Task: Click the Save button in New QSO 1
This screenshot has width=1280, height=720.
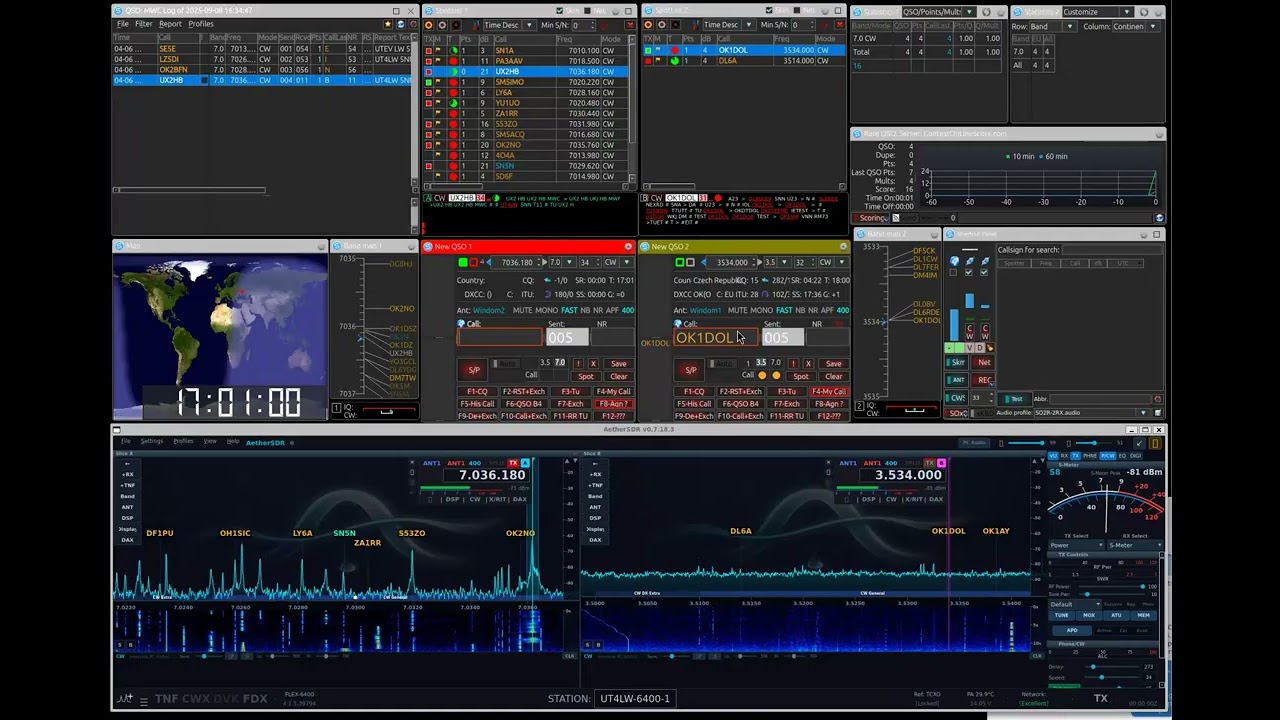Action: click(619, 364)
